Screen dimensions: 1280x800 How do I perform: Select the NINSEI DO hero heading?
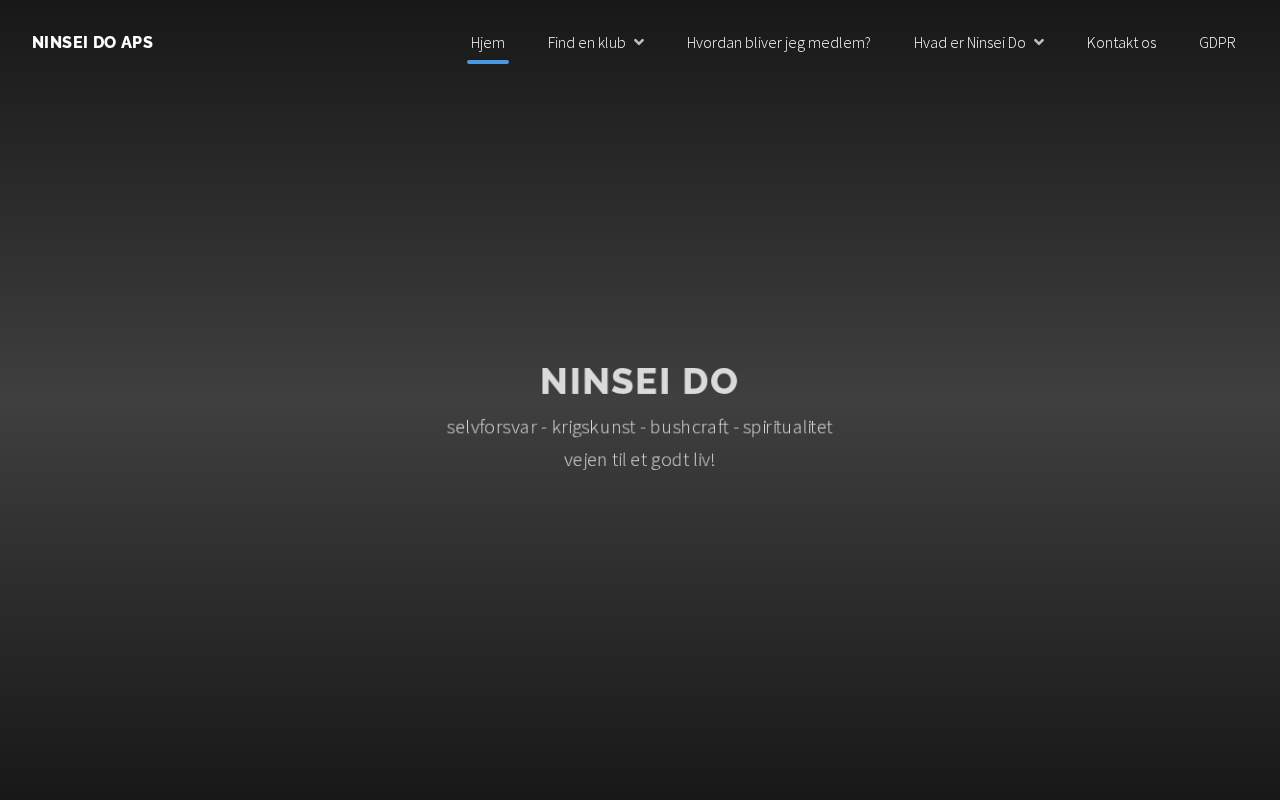640,381
